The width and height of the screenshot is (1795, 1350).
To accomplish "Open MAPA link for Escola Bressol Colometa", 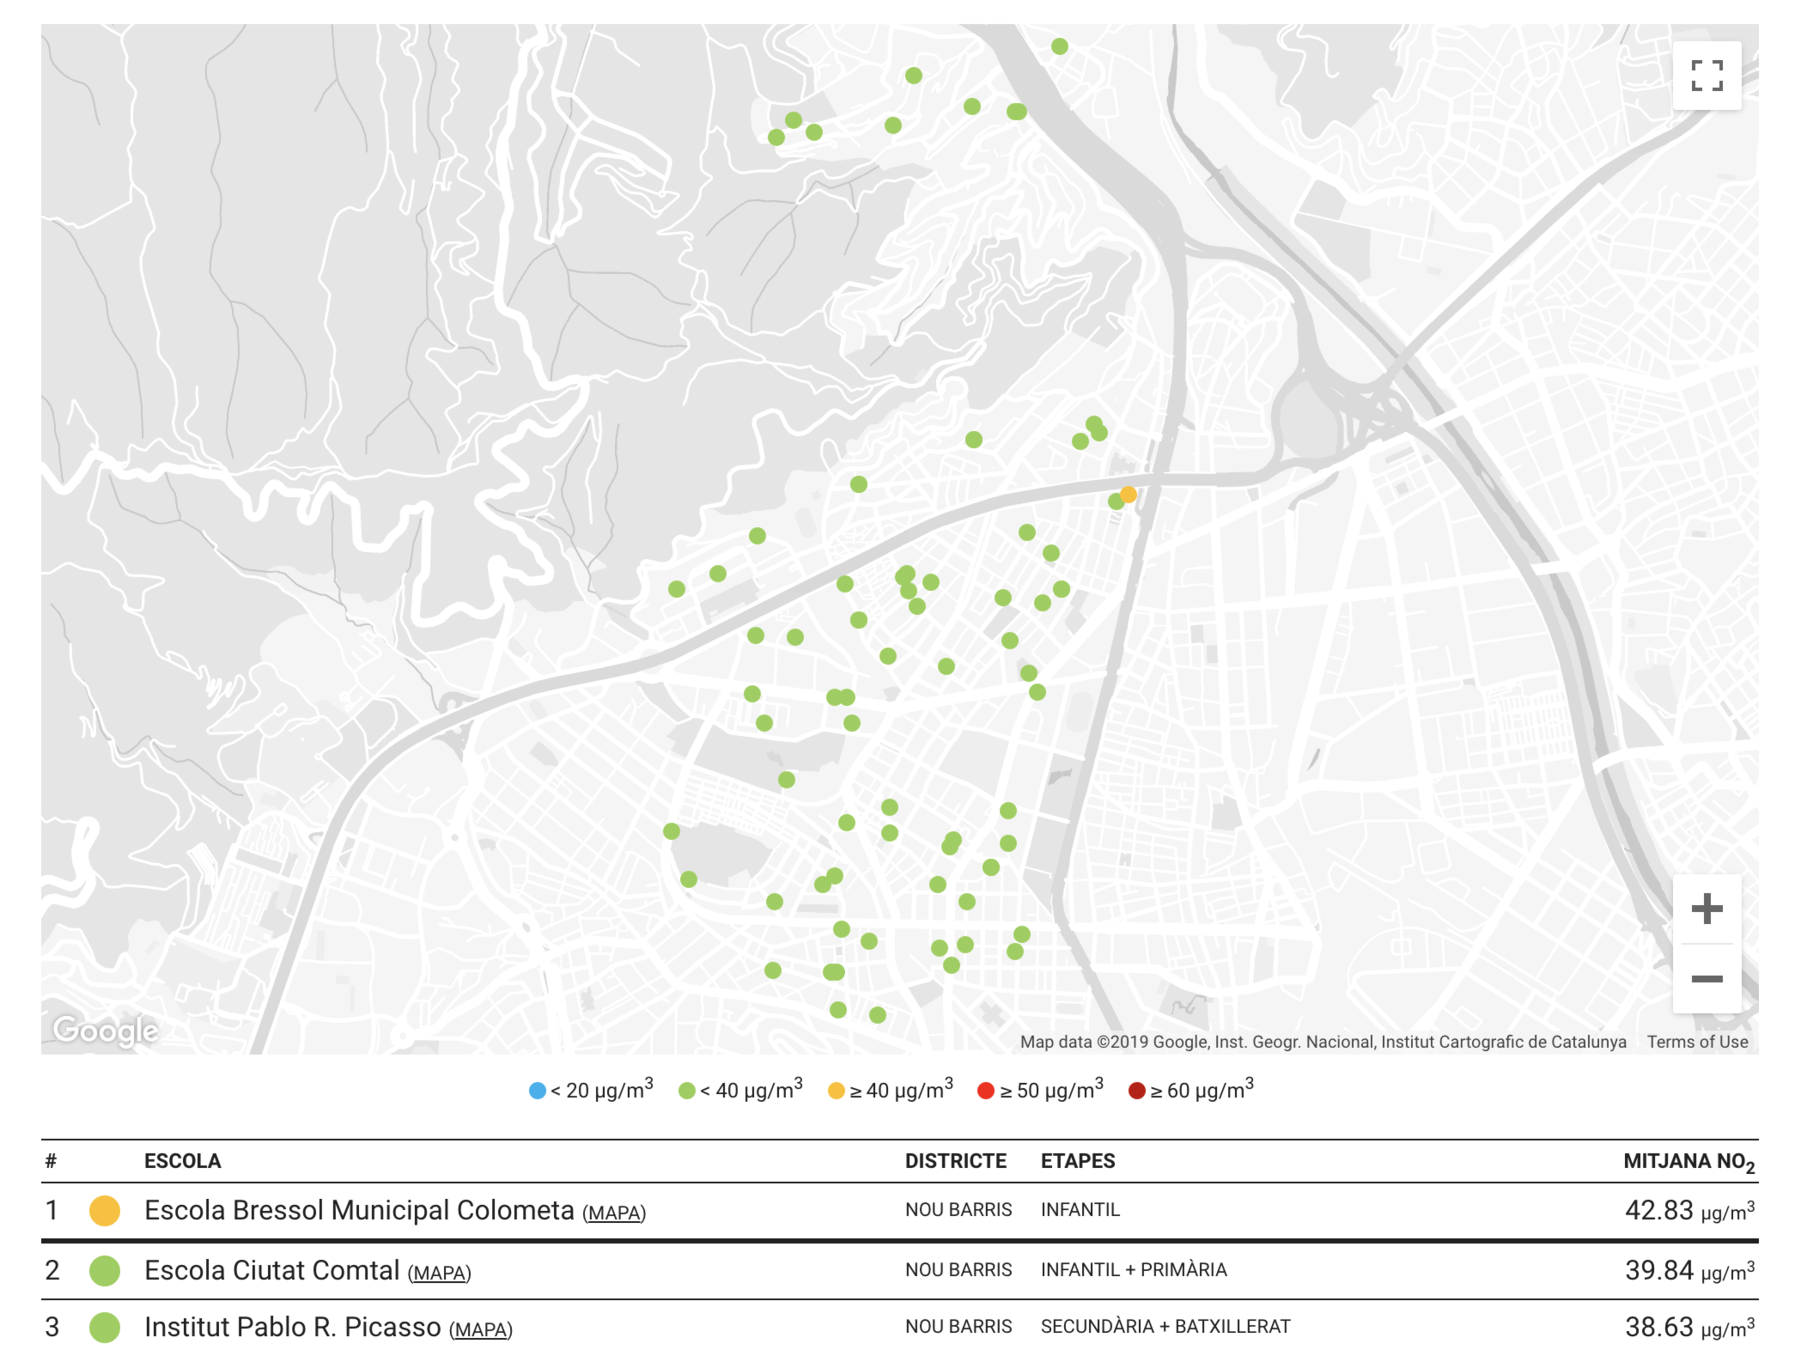I will (x=614, y=1213).
